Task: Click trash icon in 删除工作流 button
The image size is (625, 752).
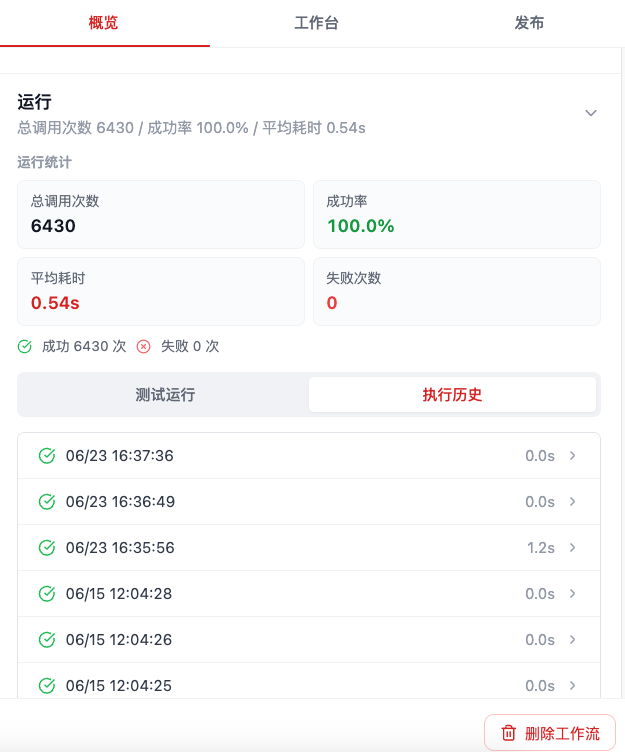Action: [508, 733]
